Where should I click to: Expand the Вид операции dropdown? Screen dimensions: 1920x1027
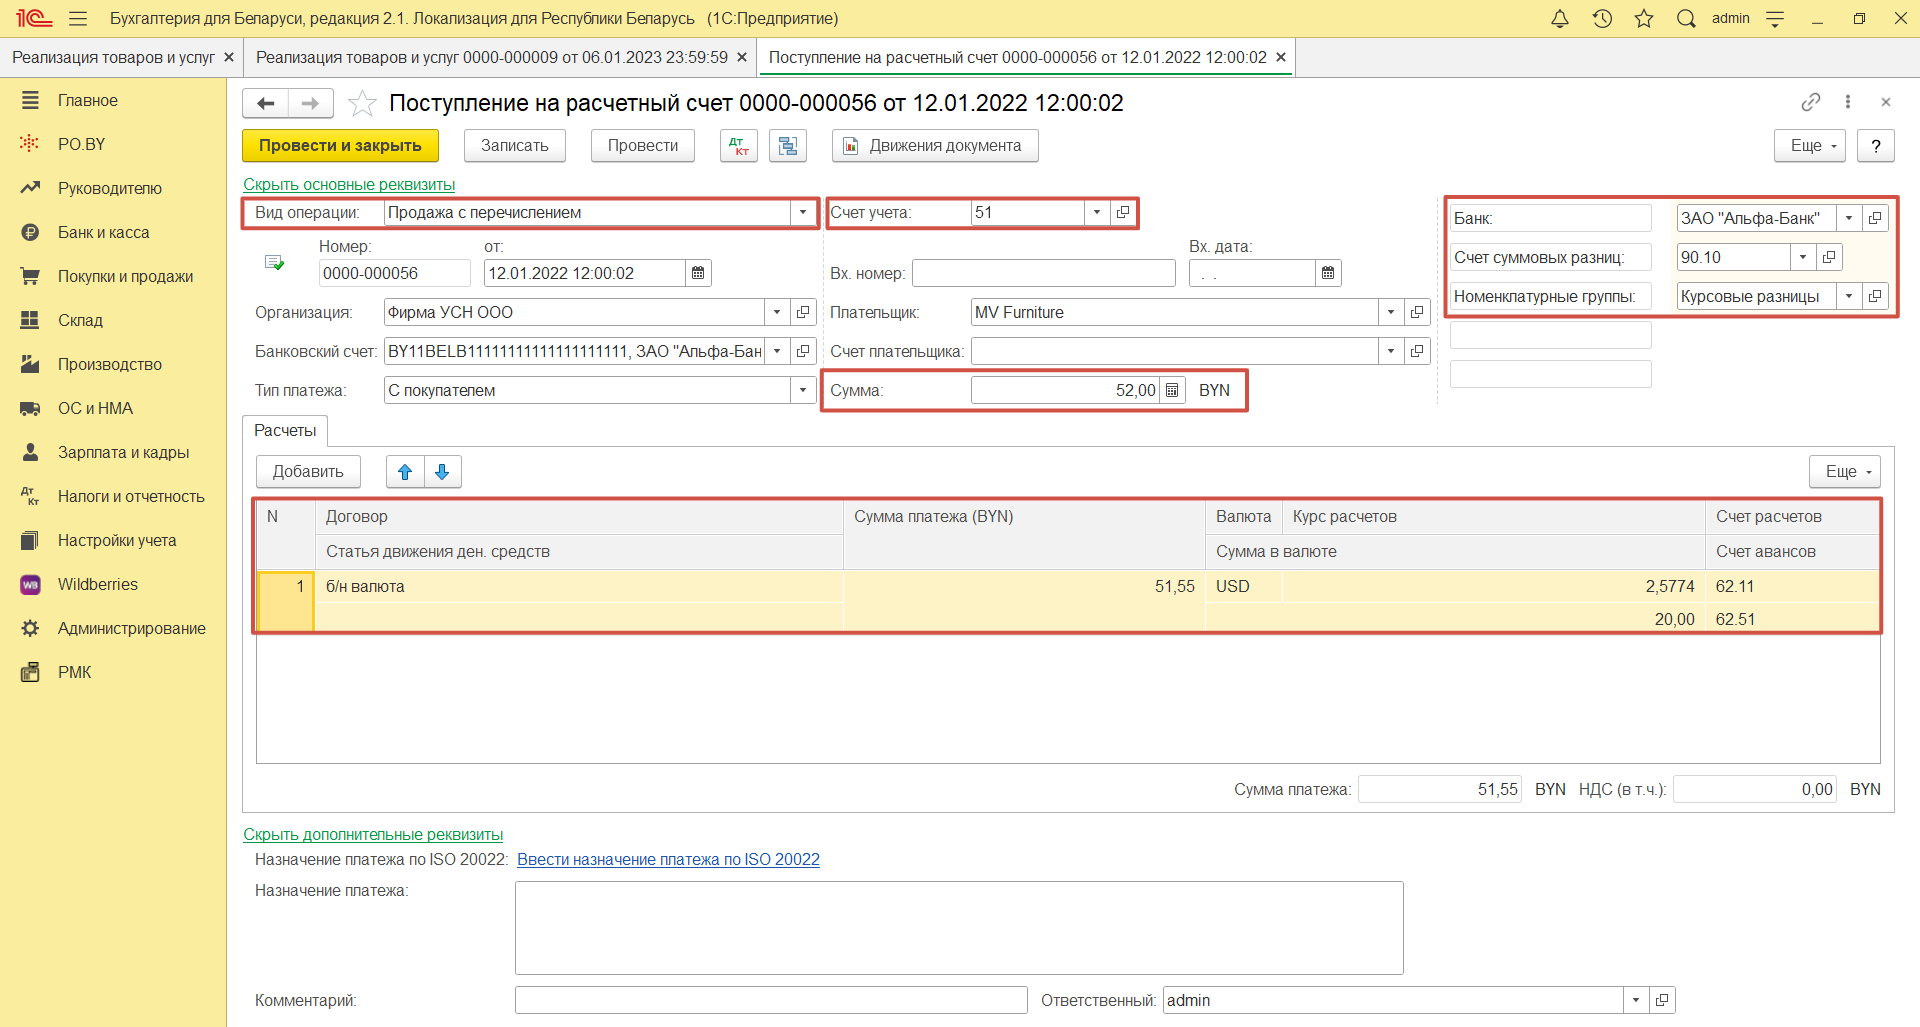(x=802, y=212)
